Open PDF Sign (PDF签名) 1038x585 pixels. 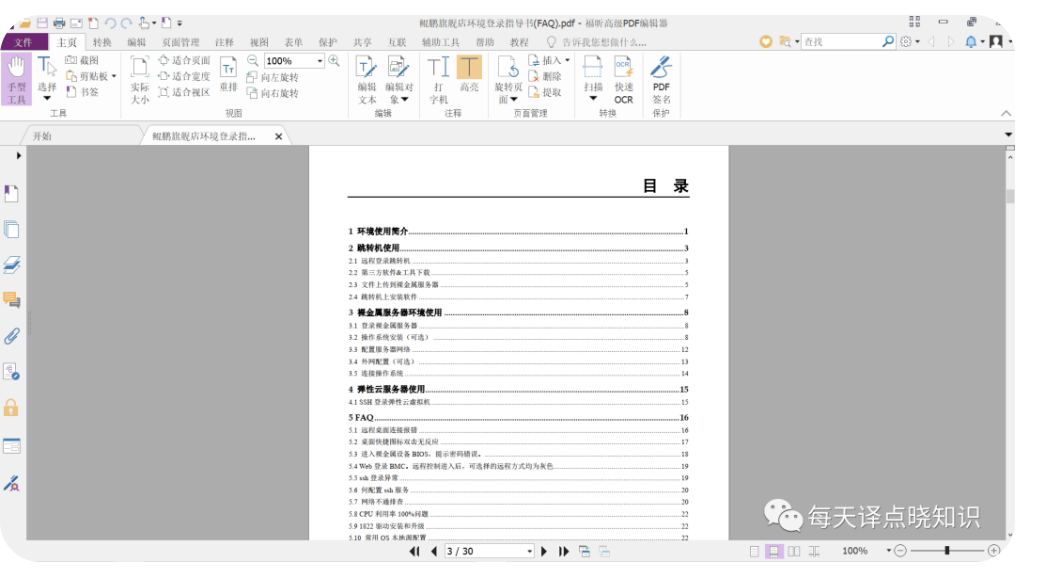click(x=661, y=80)
